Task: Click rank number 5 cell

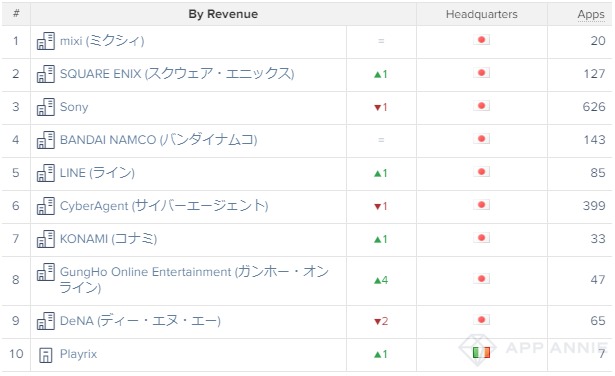Action: (x=16, y=173)
